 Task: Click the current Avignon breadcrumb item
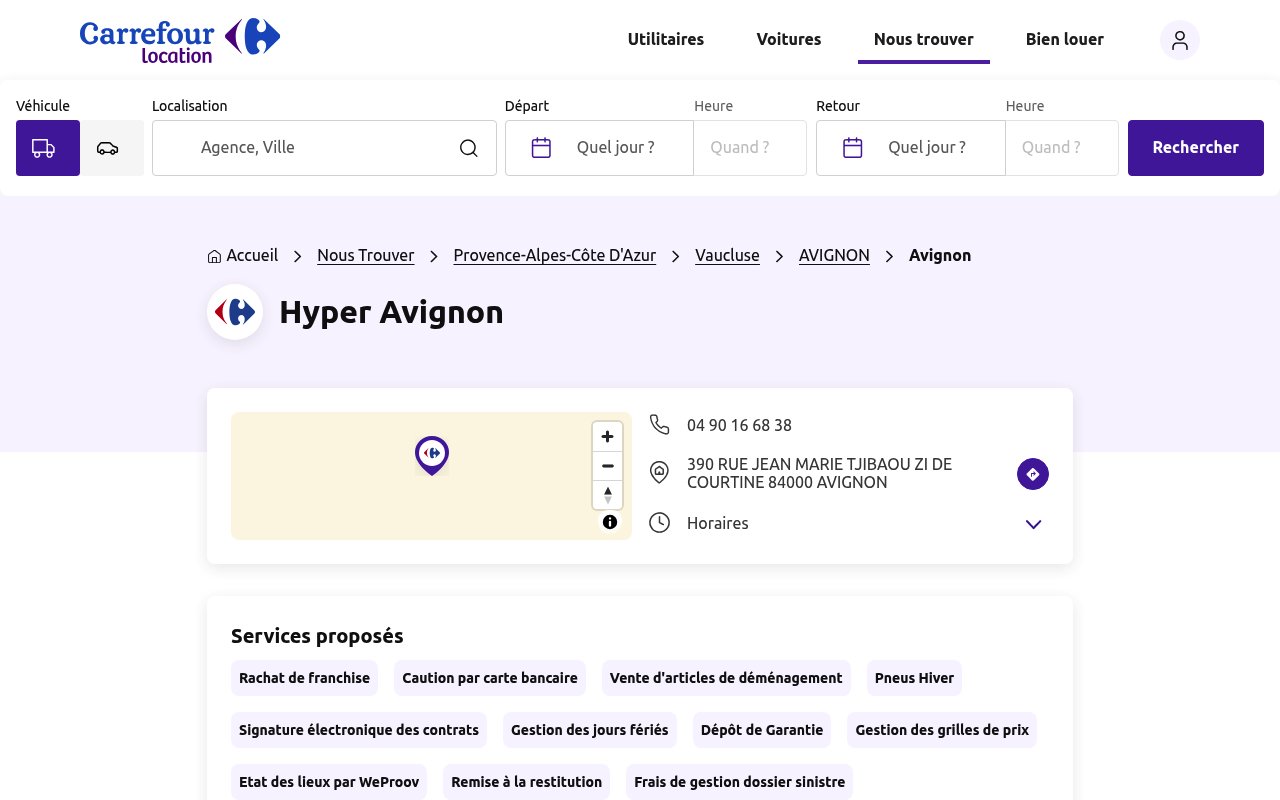pos(940,256)
